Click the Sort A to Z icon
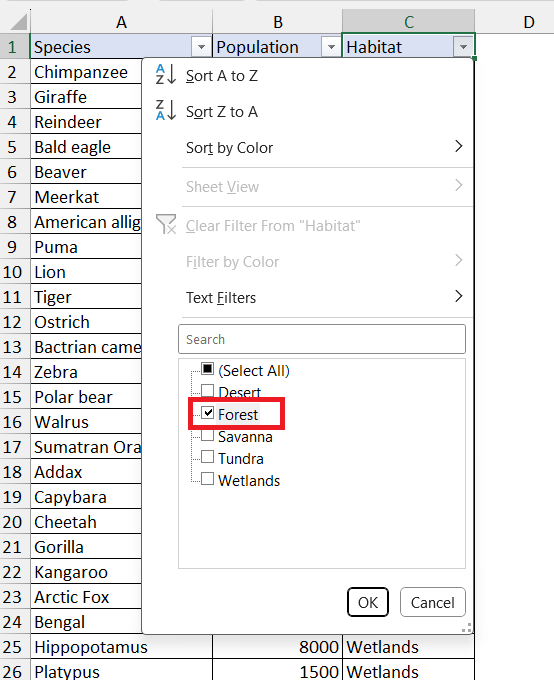Screen dimensions: 554x680 click(x=166, y=75)
